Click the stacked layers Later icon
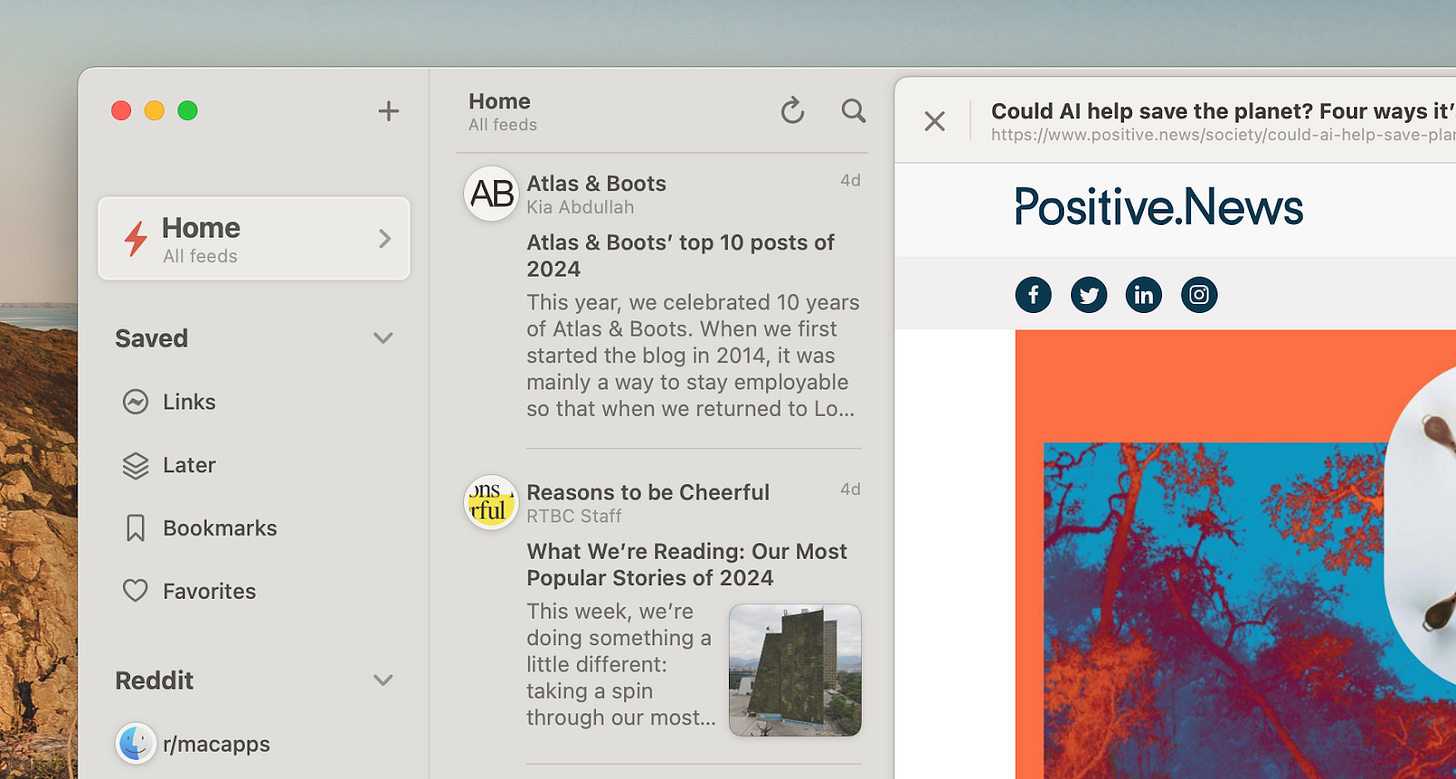Image resolution: width=1456 pixels, height=779 pixels. click(x=135, y=465)
